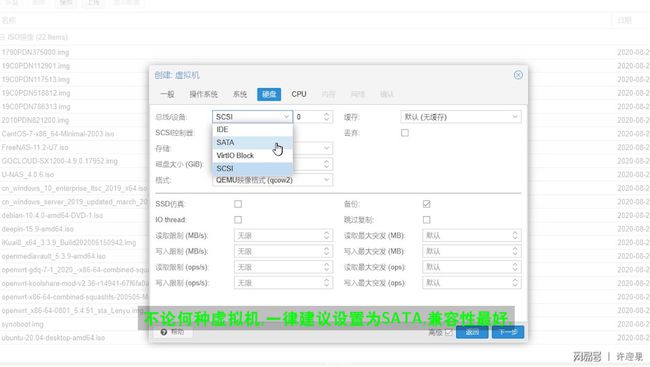This screenshot has height=367, width=650.
Task: Enable the IO thread checkbox
Action: pyautogui.click(x=238, y=220)
